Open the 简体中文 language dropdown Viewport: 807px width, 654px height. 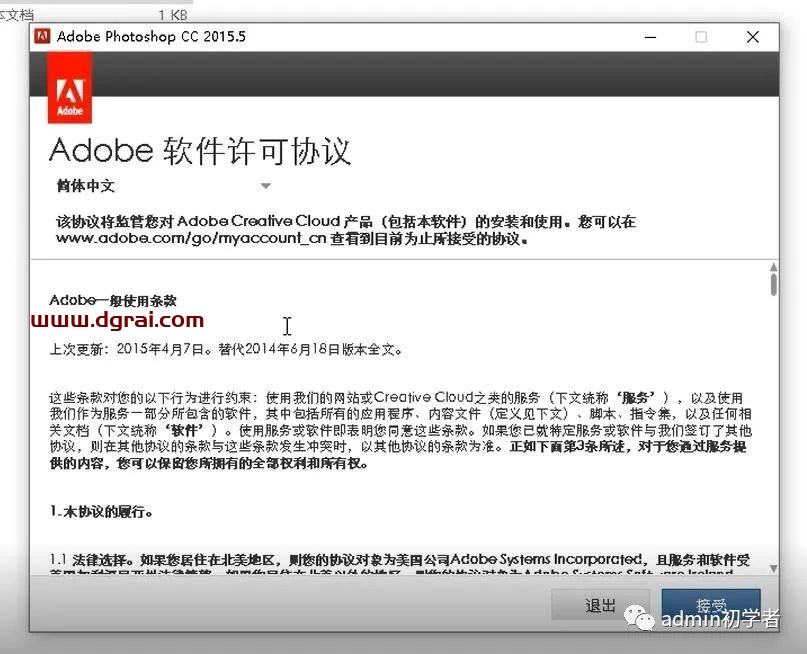tap(164, 186)
